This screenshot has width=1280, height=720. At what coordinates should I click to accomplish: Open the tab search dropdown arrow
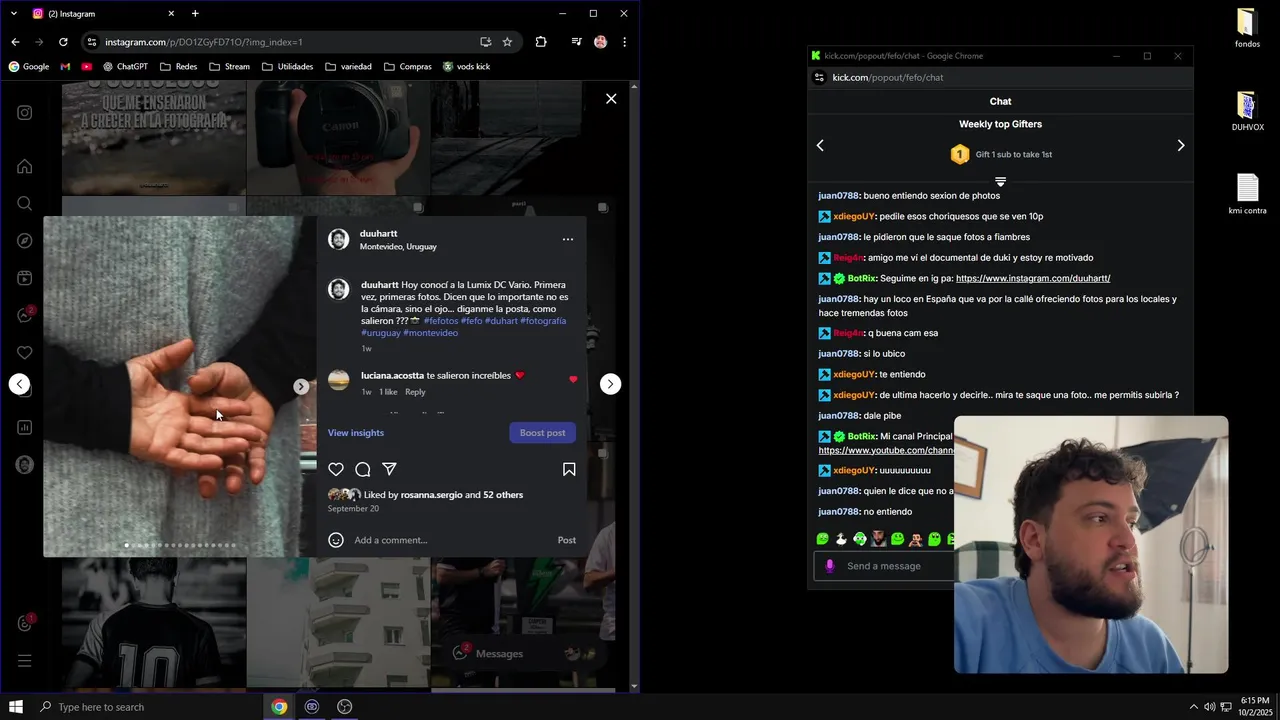click(13, 14)
